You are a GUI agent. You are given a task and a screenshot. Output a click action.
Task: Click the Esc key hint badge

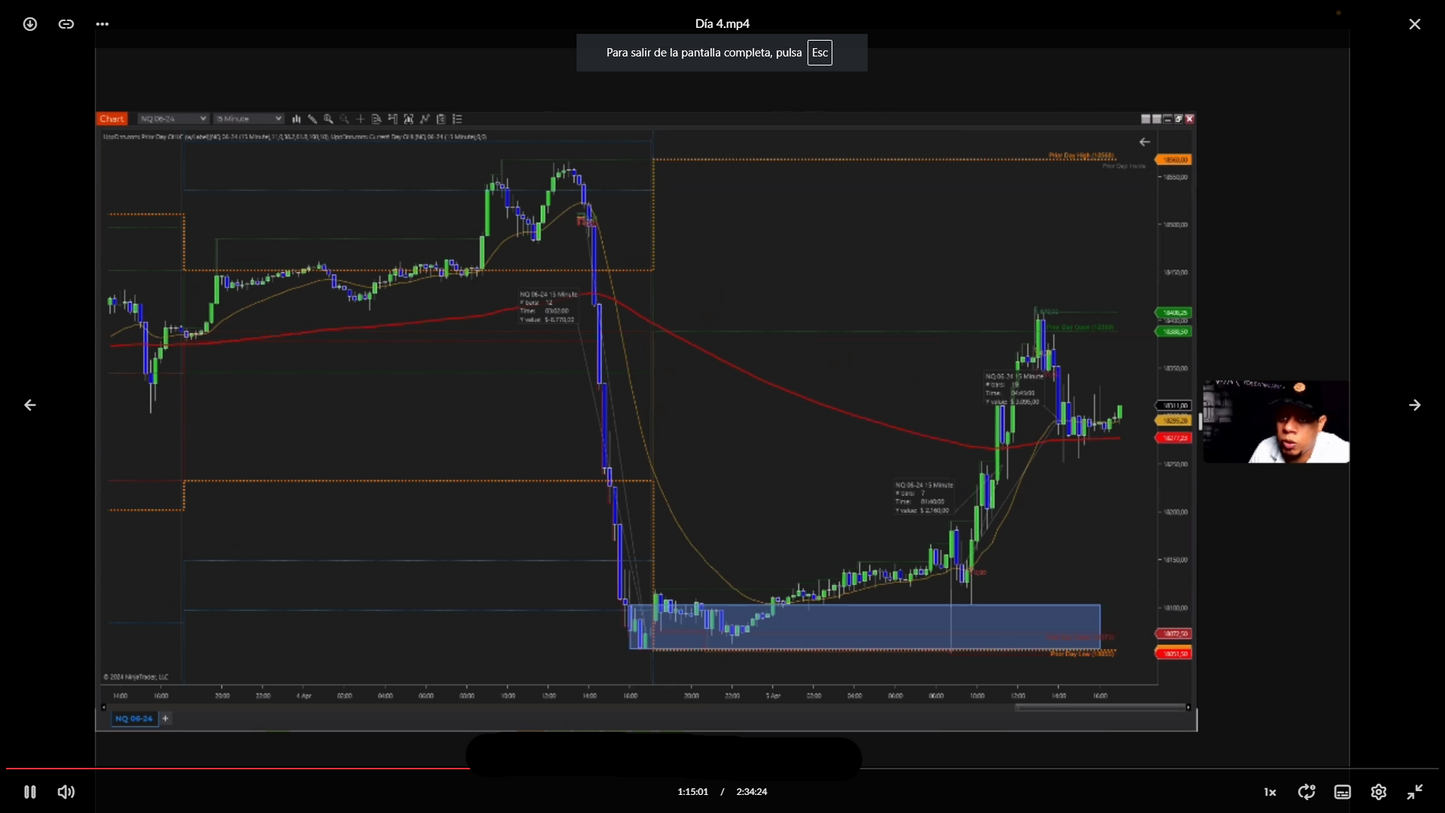click(x=820, y=53)
